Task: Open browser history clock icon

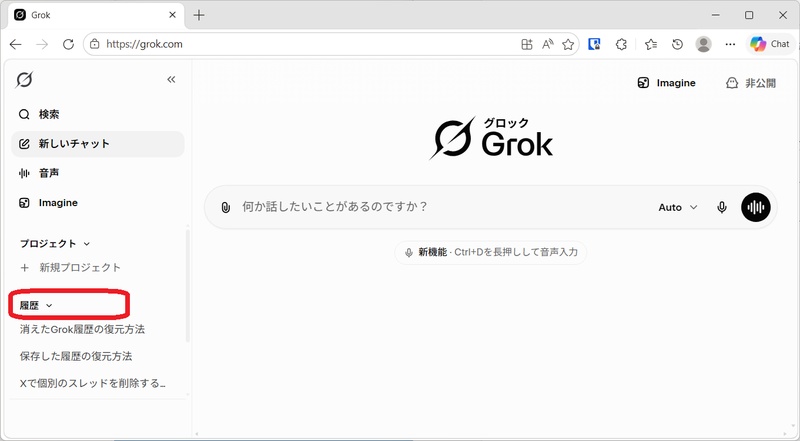Action: (x=677, y=44)
